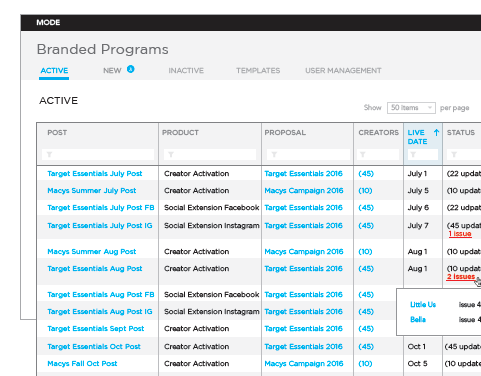Sort by the PROPOSAL column header

tap(285, 133)
